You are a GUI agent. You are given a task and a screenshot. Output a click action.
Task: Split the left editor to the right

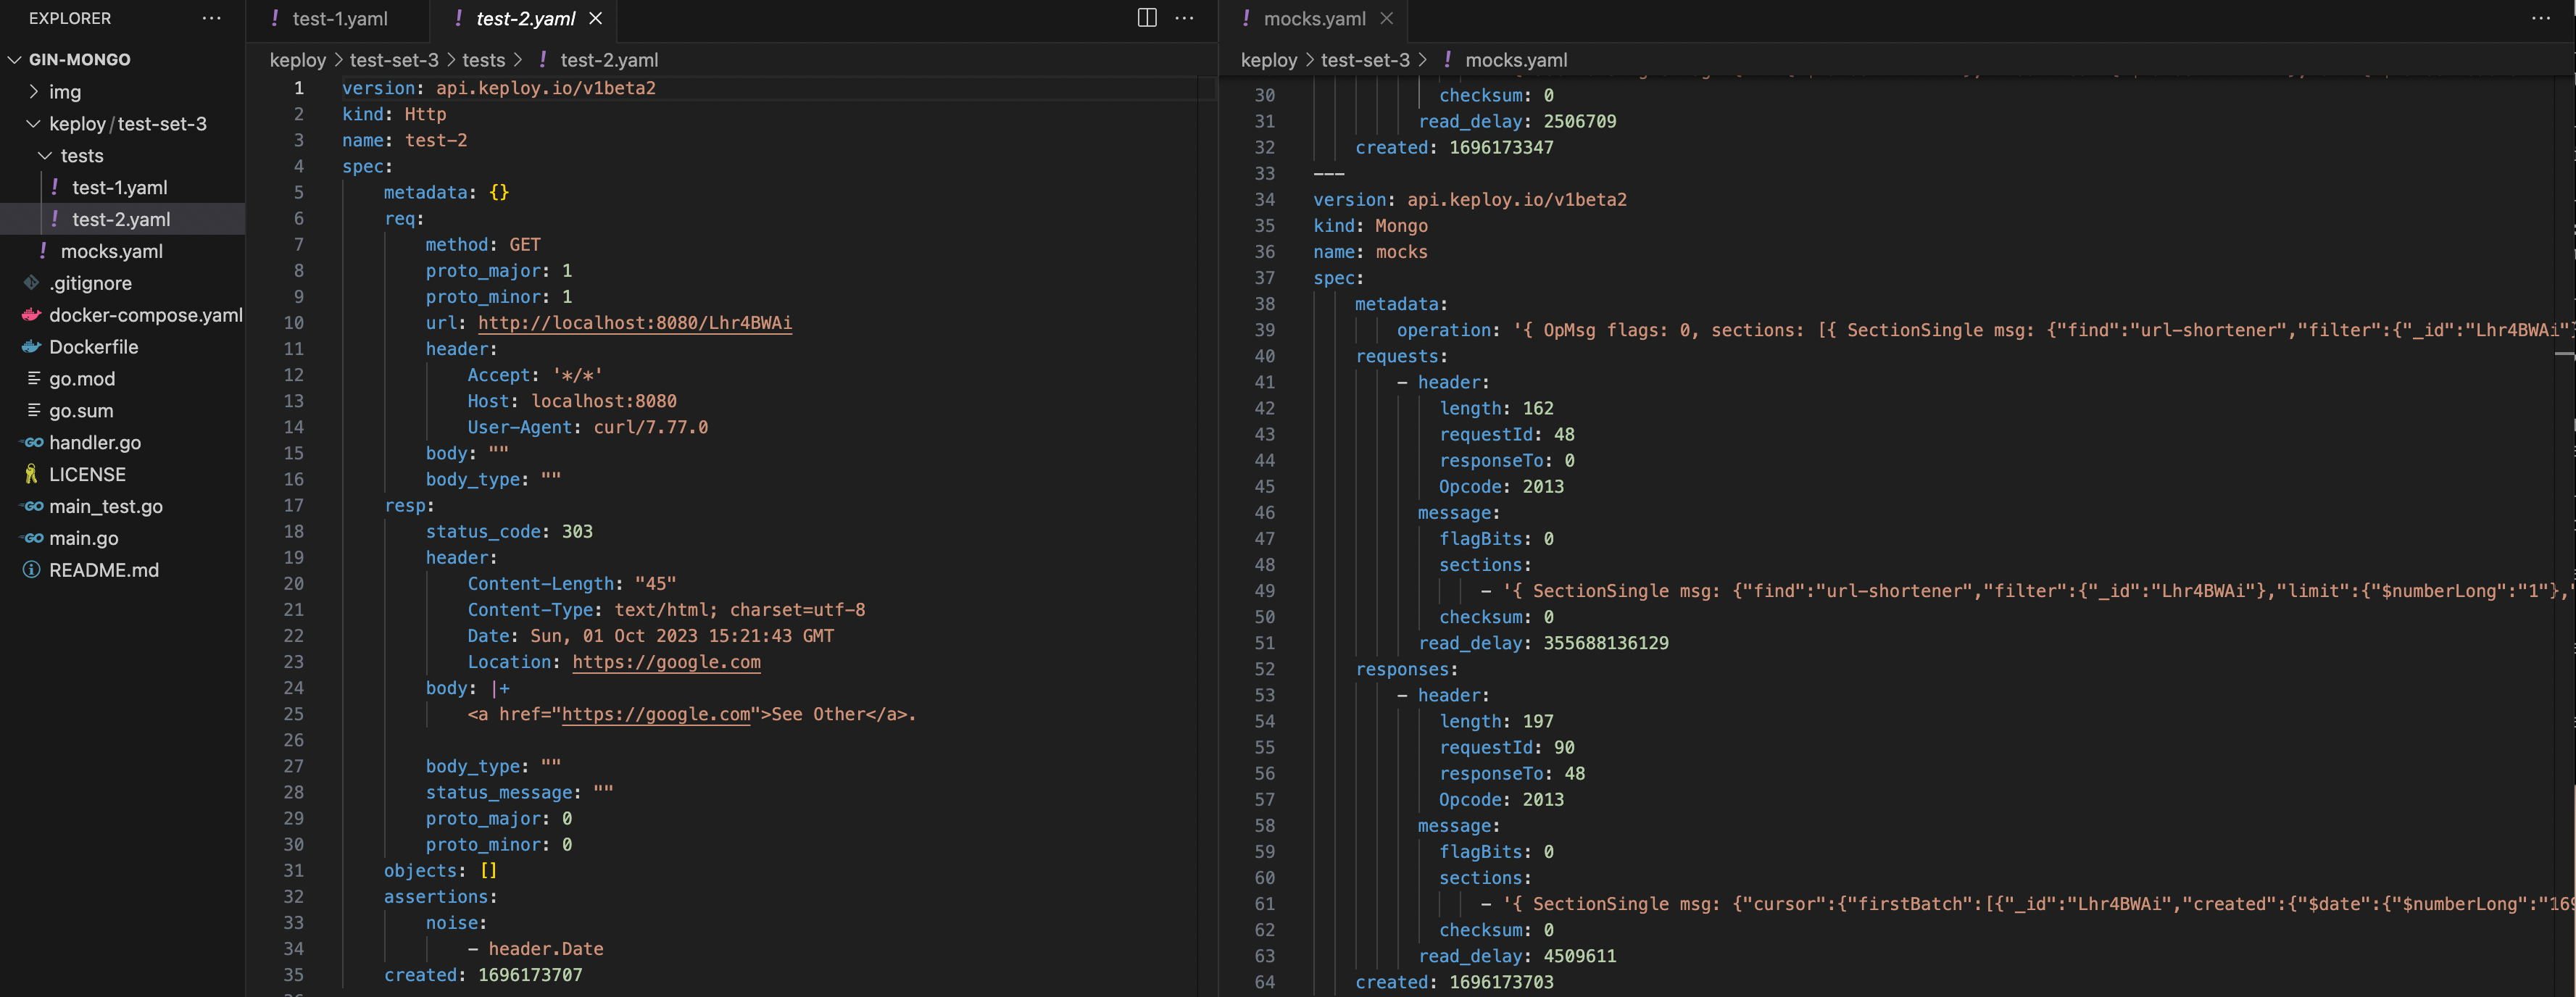(1147, 18)
